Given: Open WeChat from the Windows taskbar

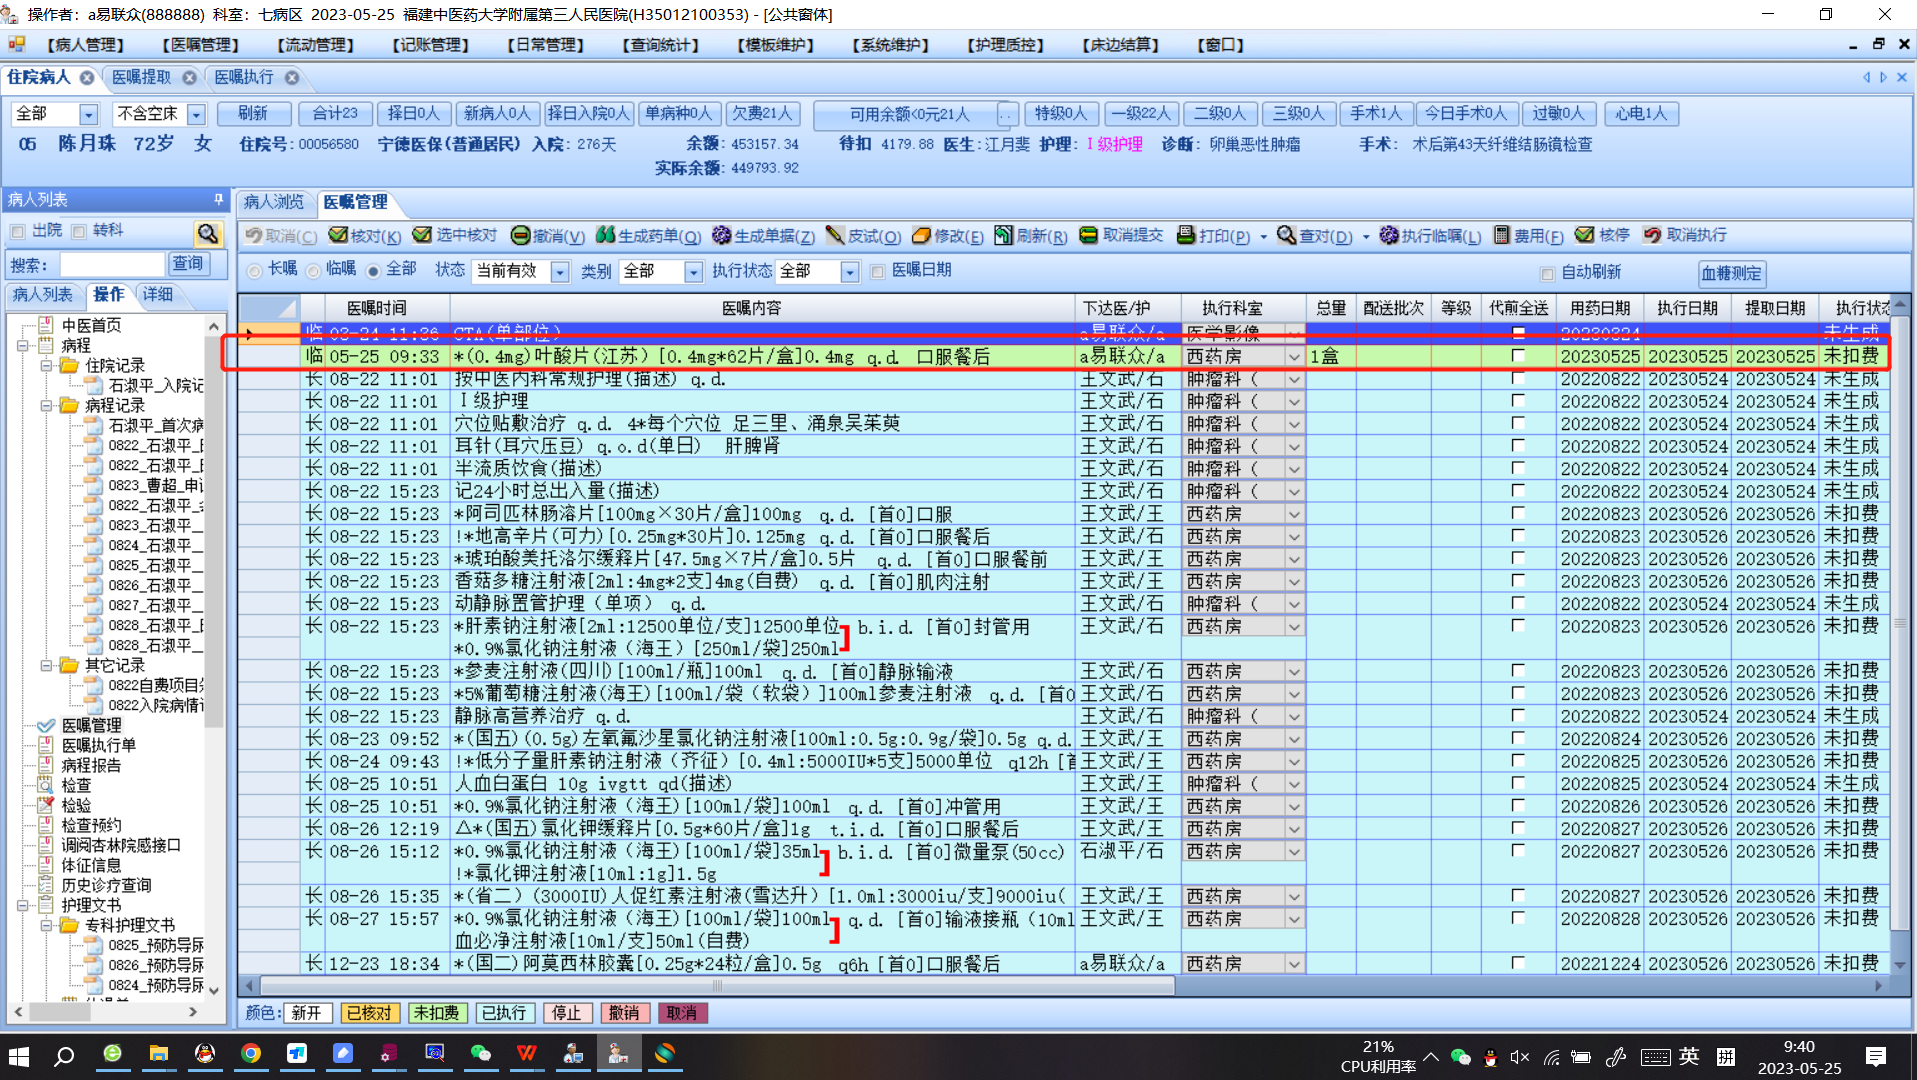Looking at the screenshot, I should [481, 1054].
